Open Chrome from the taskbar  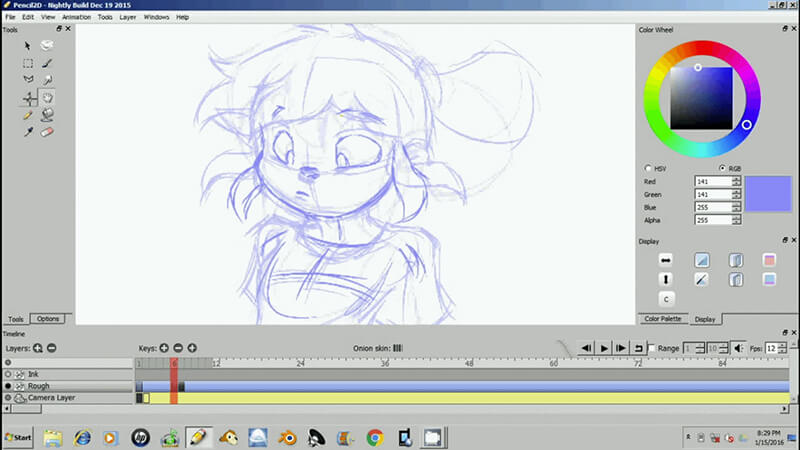374,438
